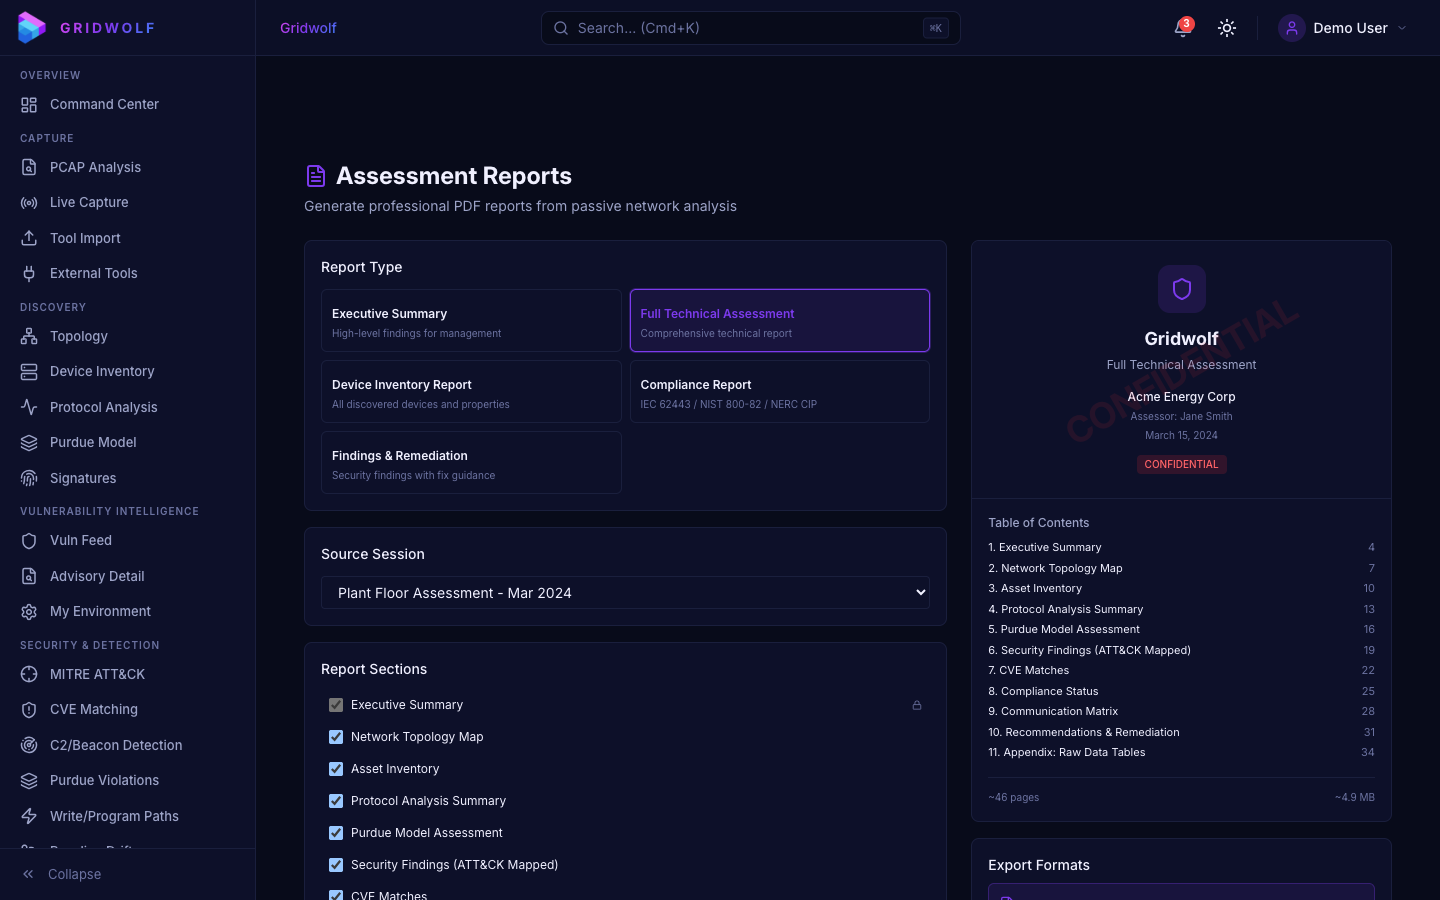Select the Executive Summary report type
This screenshot has width=1440, height=900.
point(471,320)
